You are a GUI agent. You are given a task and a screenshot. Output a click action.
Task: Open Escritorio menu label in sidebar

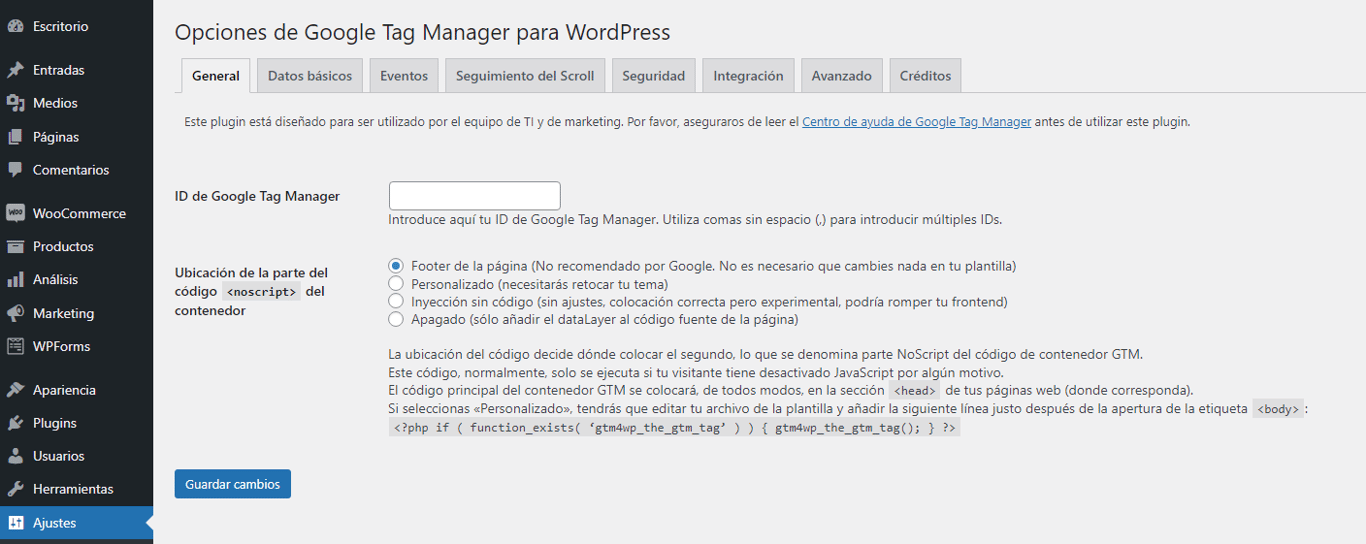click(x=61, y=27)
